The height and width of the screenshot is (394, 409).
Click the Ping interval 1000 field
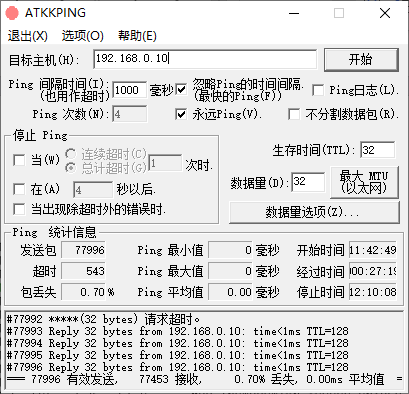(x=129, y=90)
